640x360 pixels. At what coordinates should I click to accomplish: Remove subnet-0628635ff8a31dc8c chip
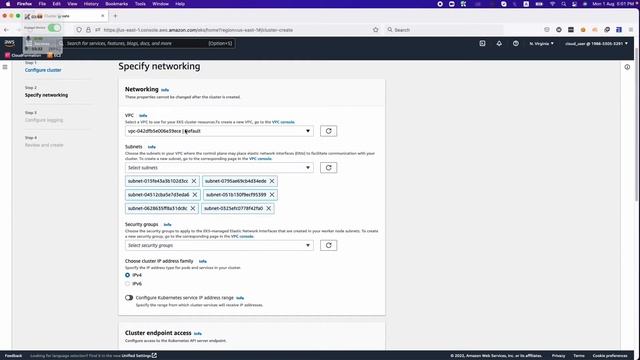[193, 208]
